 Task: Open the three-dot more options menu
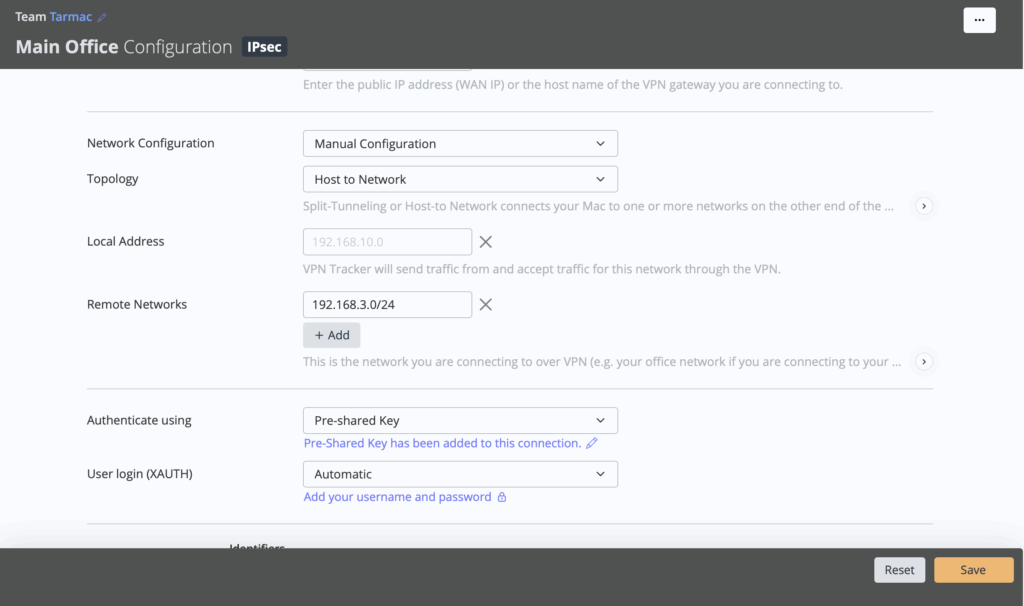pyautogui.click(x=978, y=20)
